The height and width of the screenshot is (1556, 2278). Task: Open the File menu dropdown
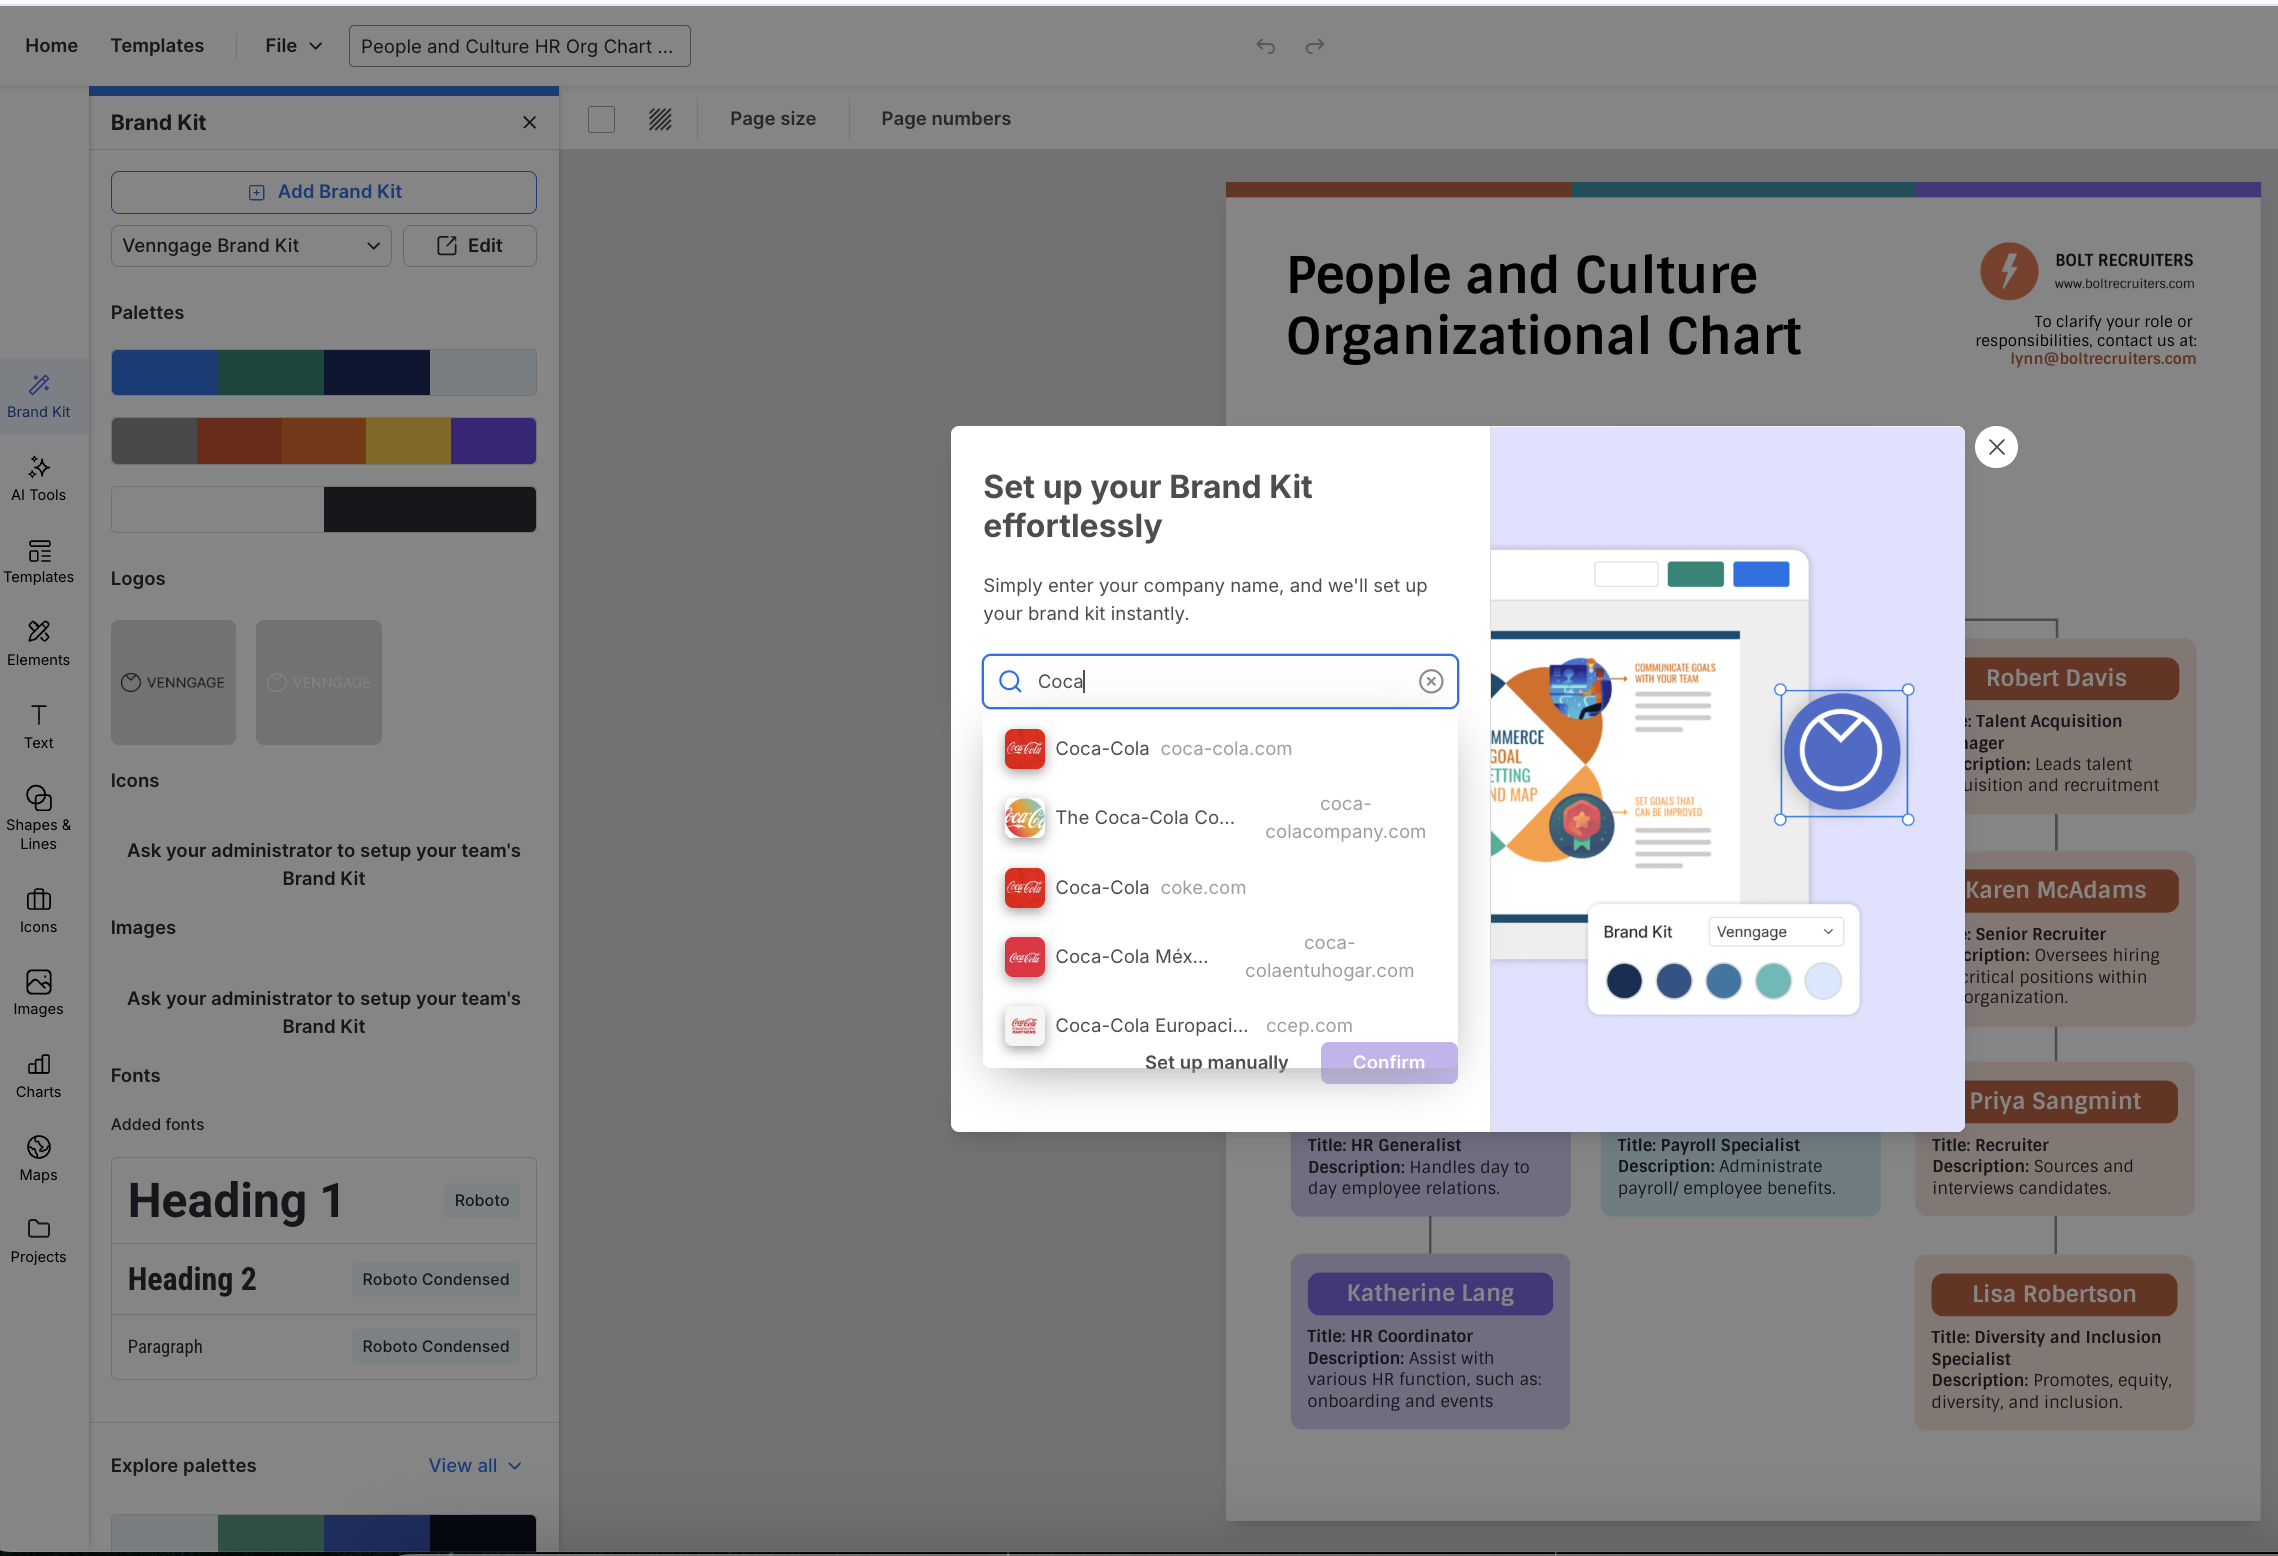(293, 46)
